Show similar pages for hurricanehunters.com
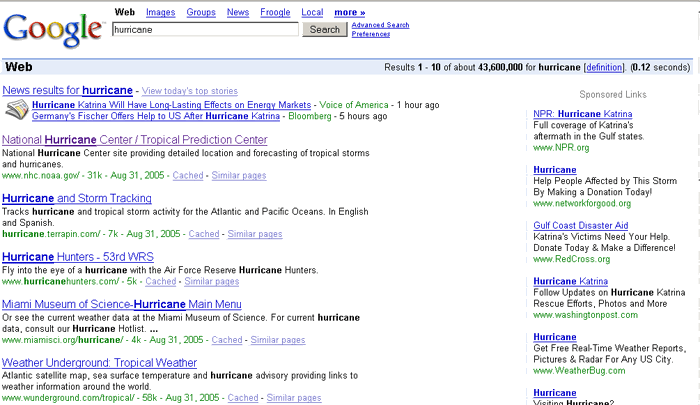Viewport: 700px width, 405px height. coord(212,282)
